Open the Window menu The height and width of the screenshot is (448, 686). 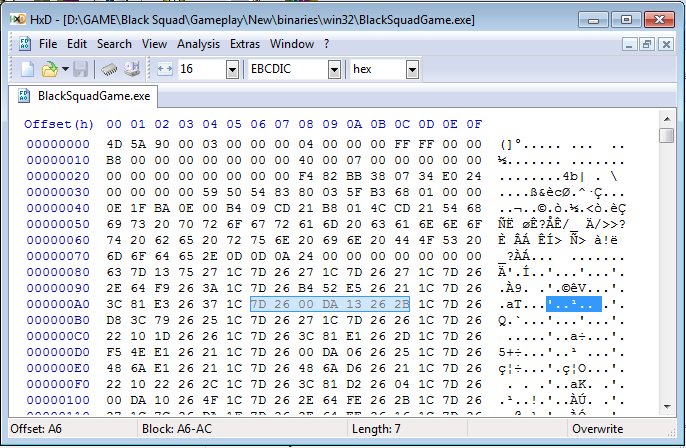click(x=291, y=44)
